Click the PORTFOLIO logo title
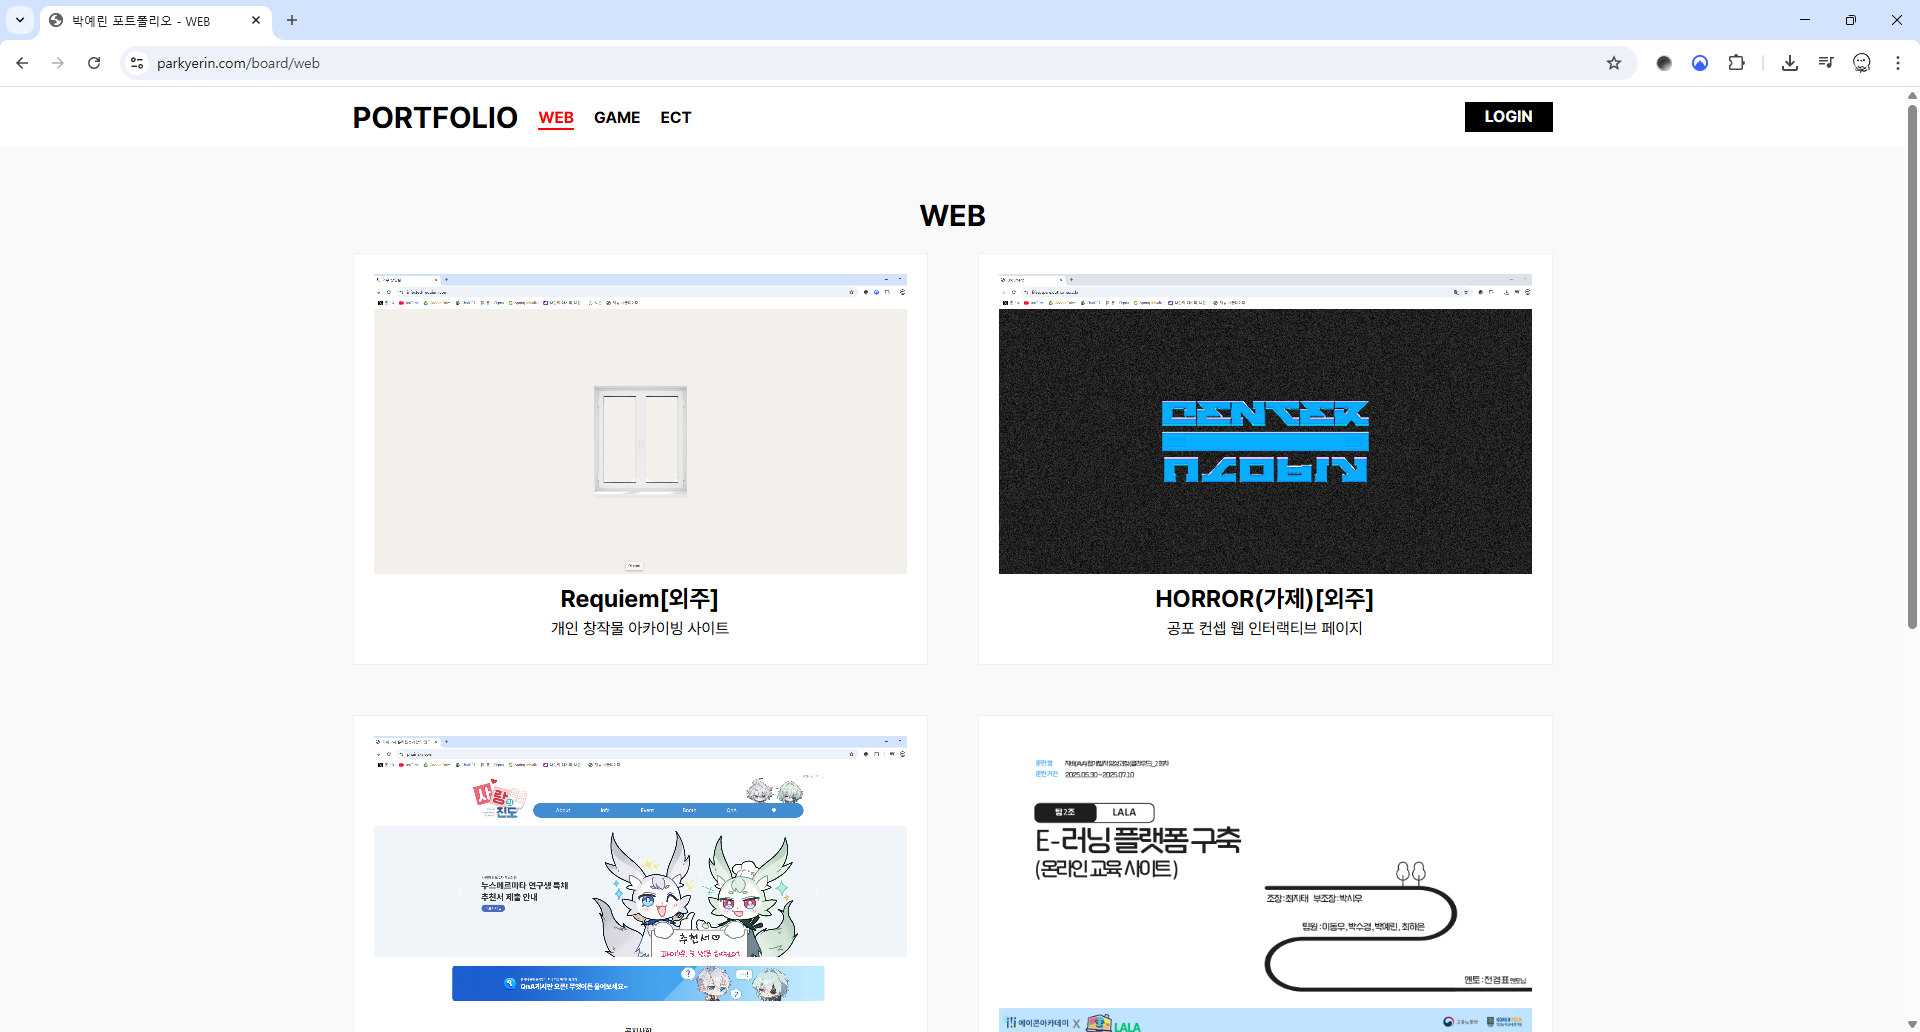Viewport: 1920px width, 1032px height. (434, 118)
